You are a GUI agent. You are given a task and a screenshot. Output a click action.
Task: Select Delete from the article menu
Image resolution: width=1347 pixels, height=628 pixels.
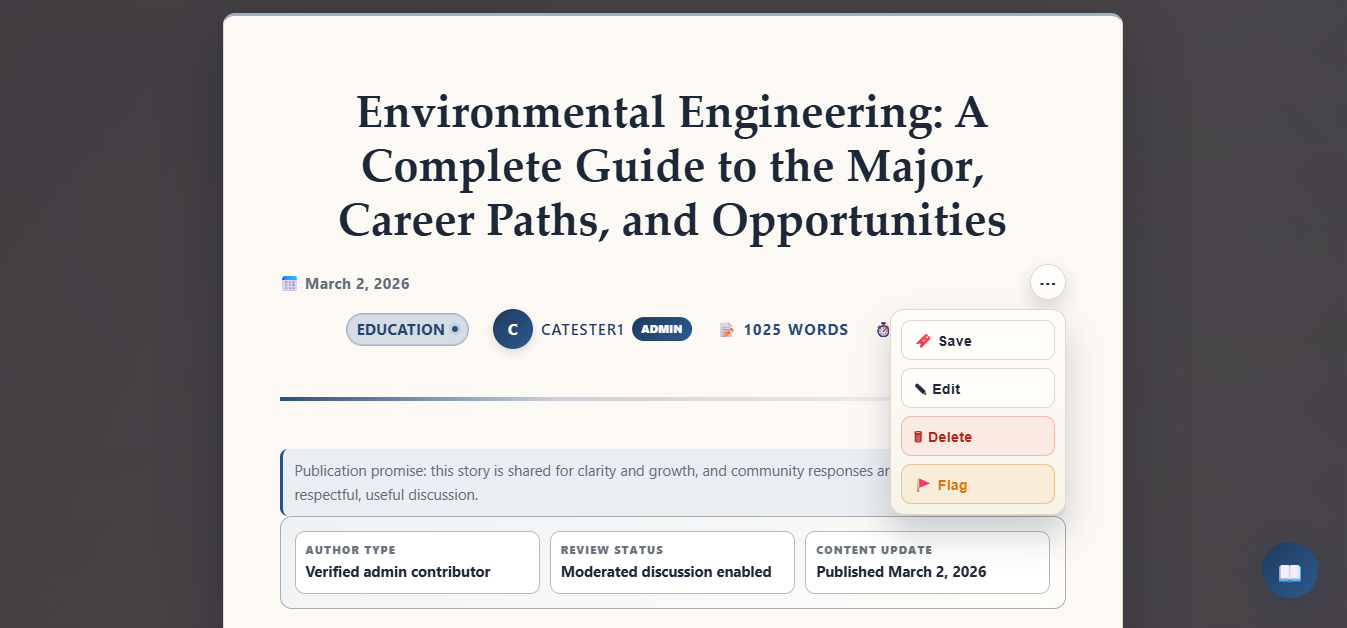tap(977, 437)
